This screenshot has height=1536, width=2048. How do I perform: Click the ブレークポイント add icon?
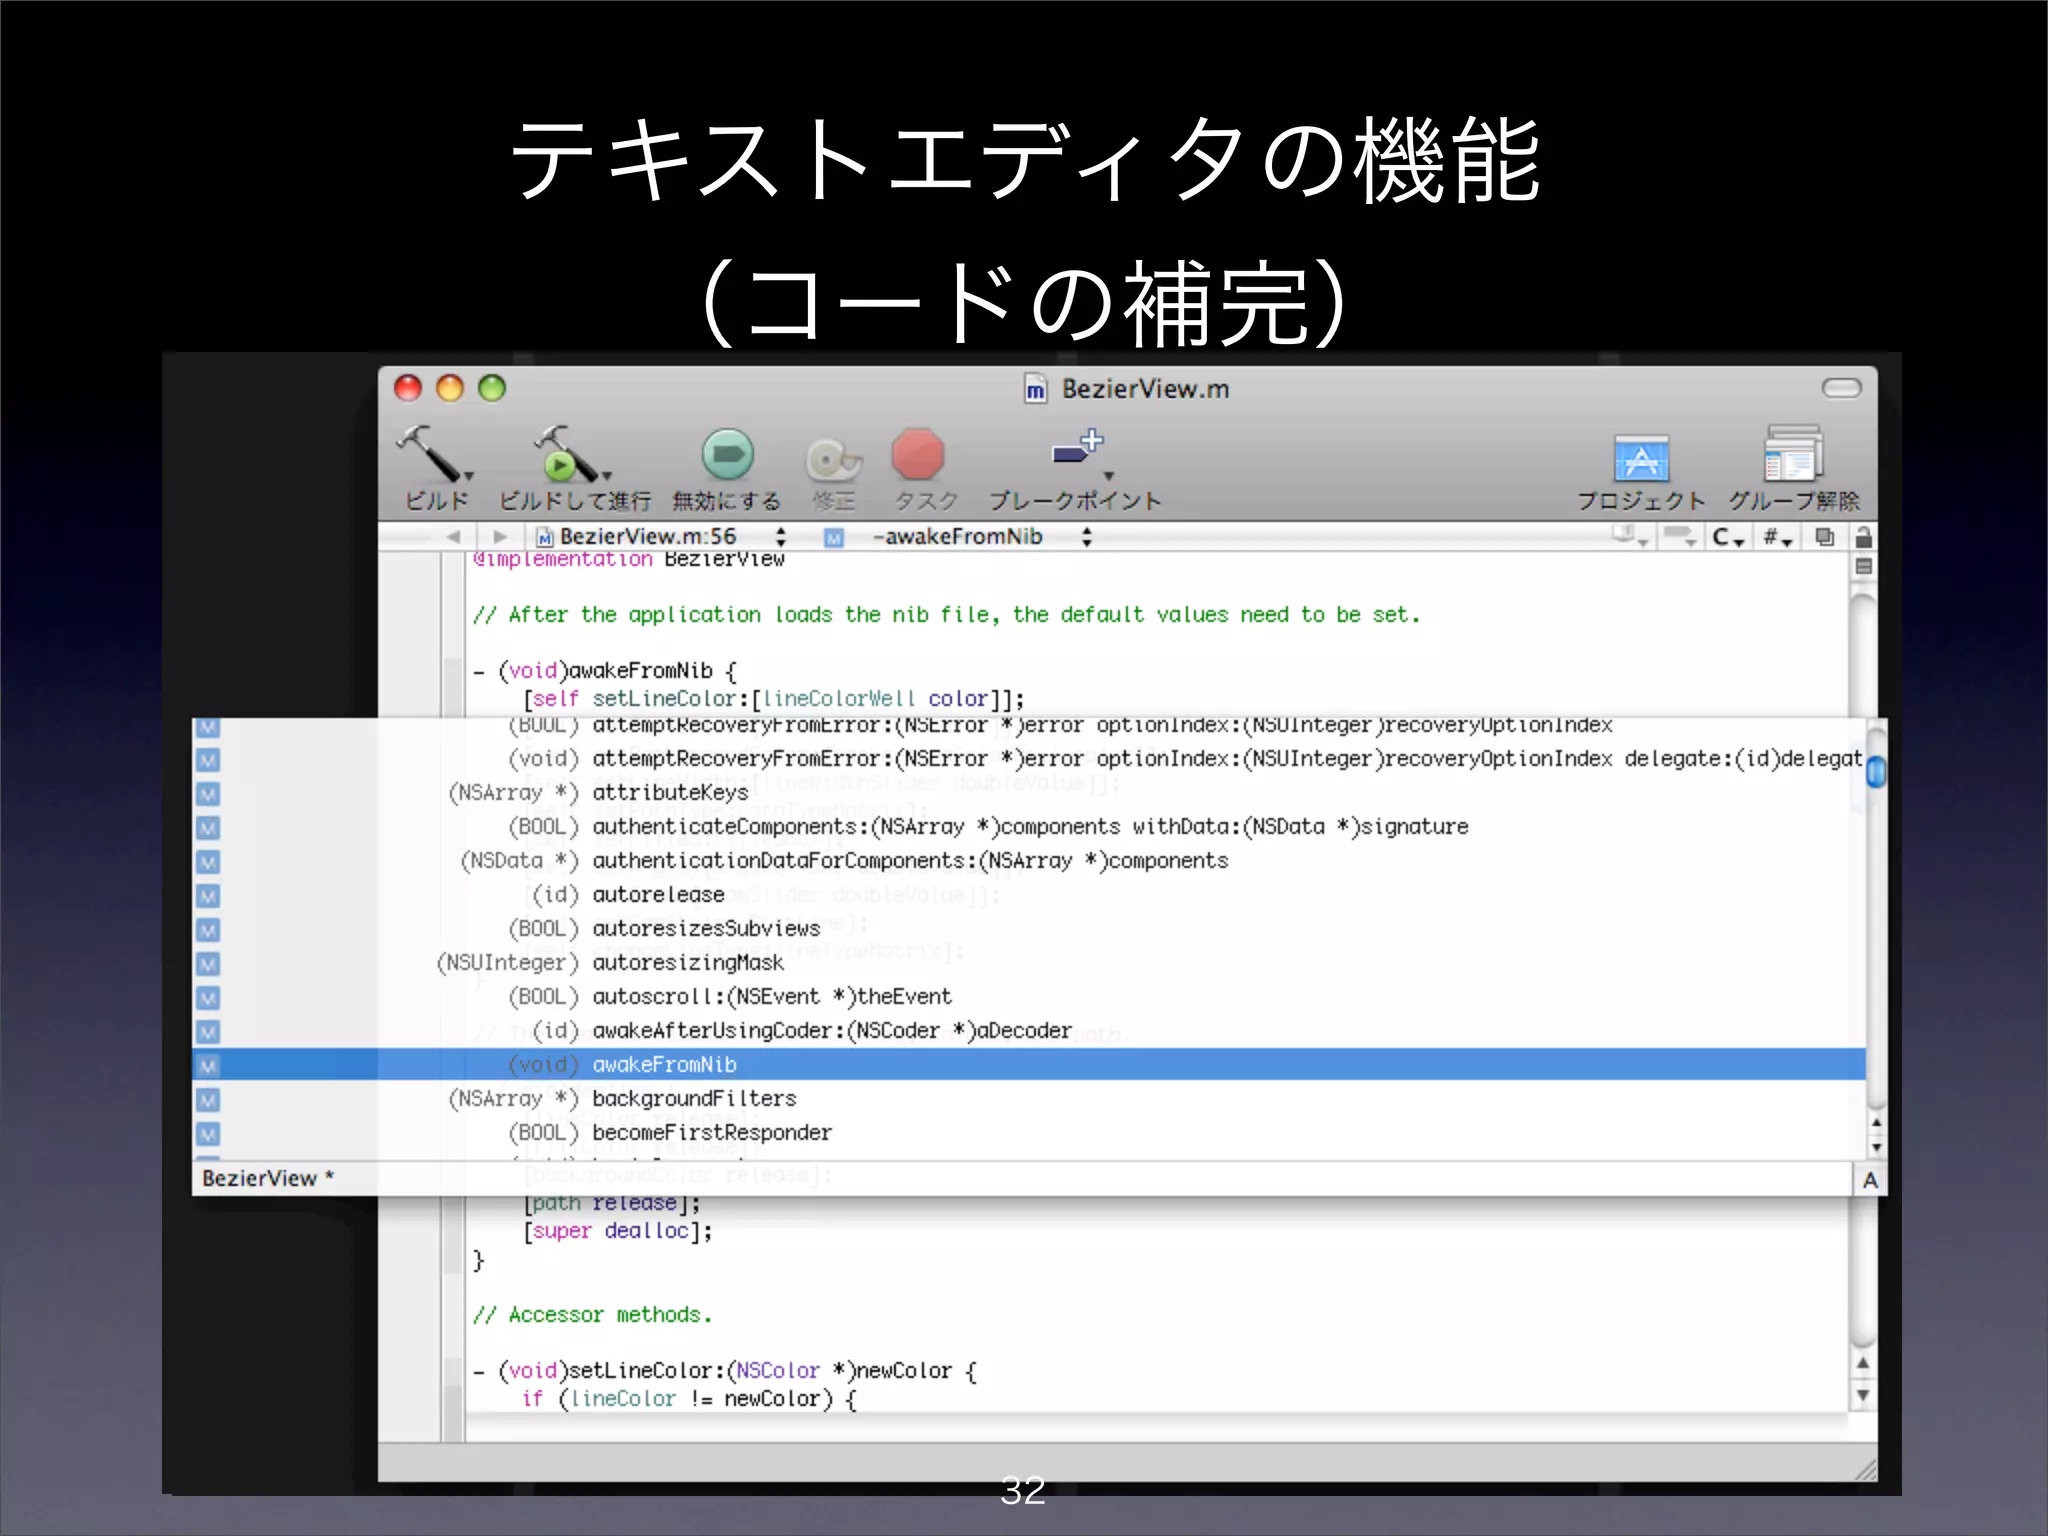1077,448
